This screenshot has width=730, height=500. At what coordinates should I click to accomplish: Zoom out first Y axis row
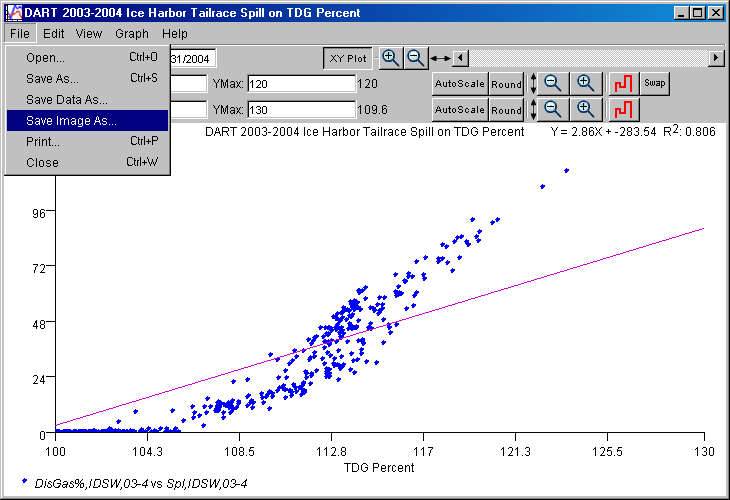553,83
